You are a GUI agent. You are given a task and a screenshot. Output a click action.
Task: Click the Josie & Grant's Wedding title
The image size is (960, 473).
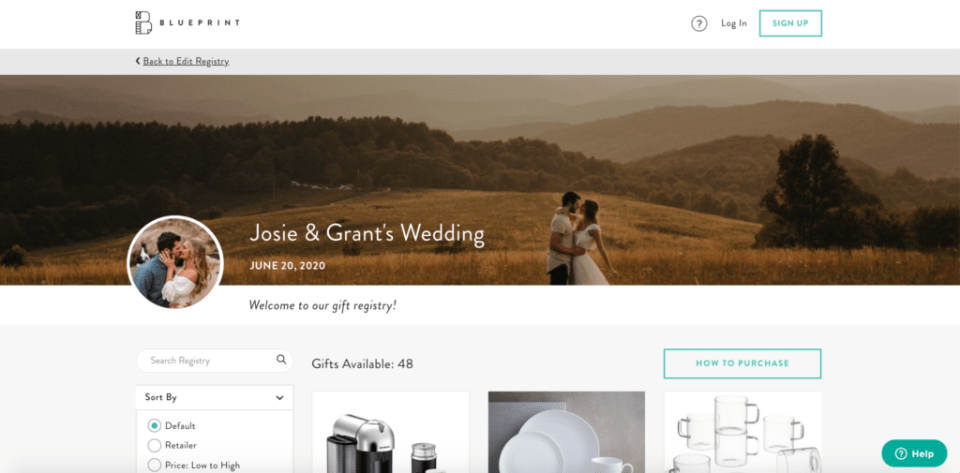pos(367,234)
